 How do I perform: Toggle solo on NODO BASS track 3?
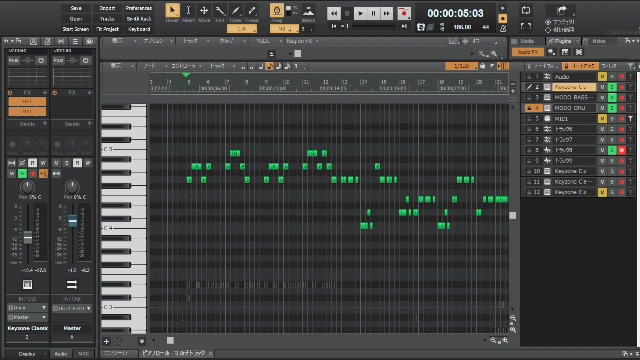click(612, 97)
